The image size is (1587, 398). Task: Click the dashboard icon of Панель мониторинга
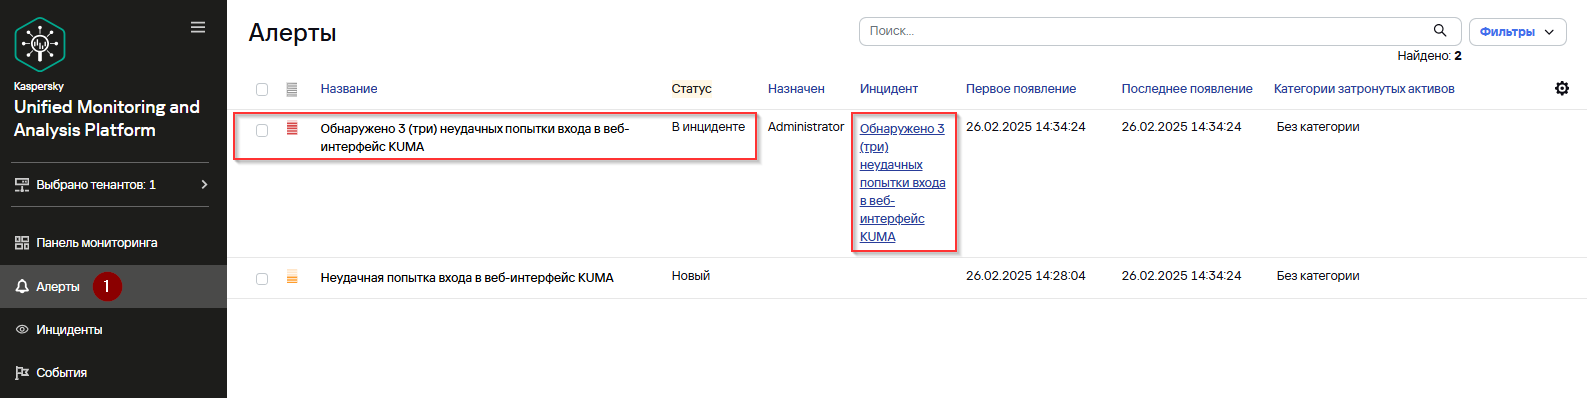[22, 242]
